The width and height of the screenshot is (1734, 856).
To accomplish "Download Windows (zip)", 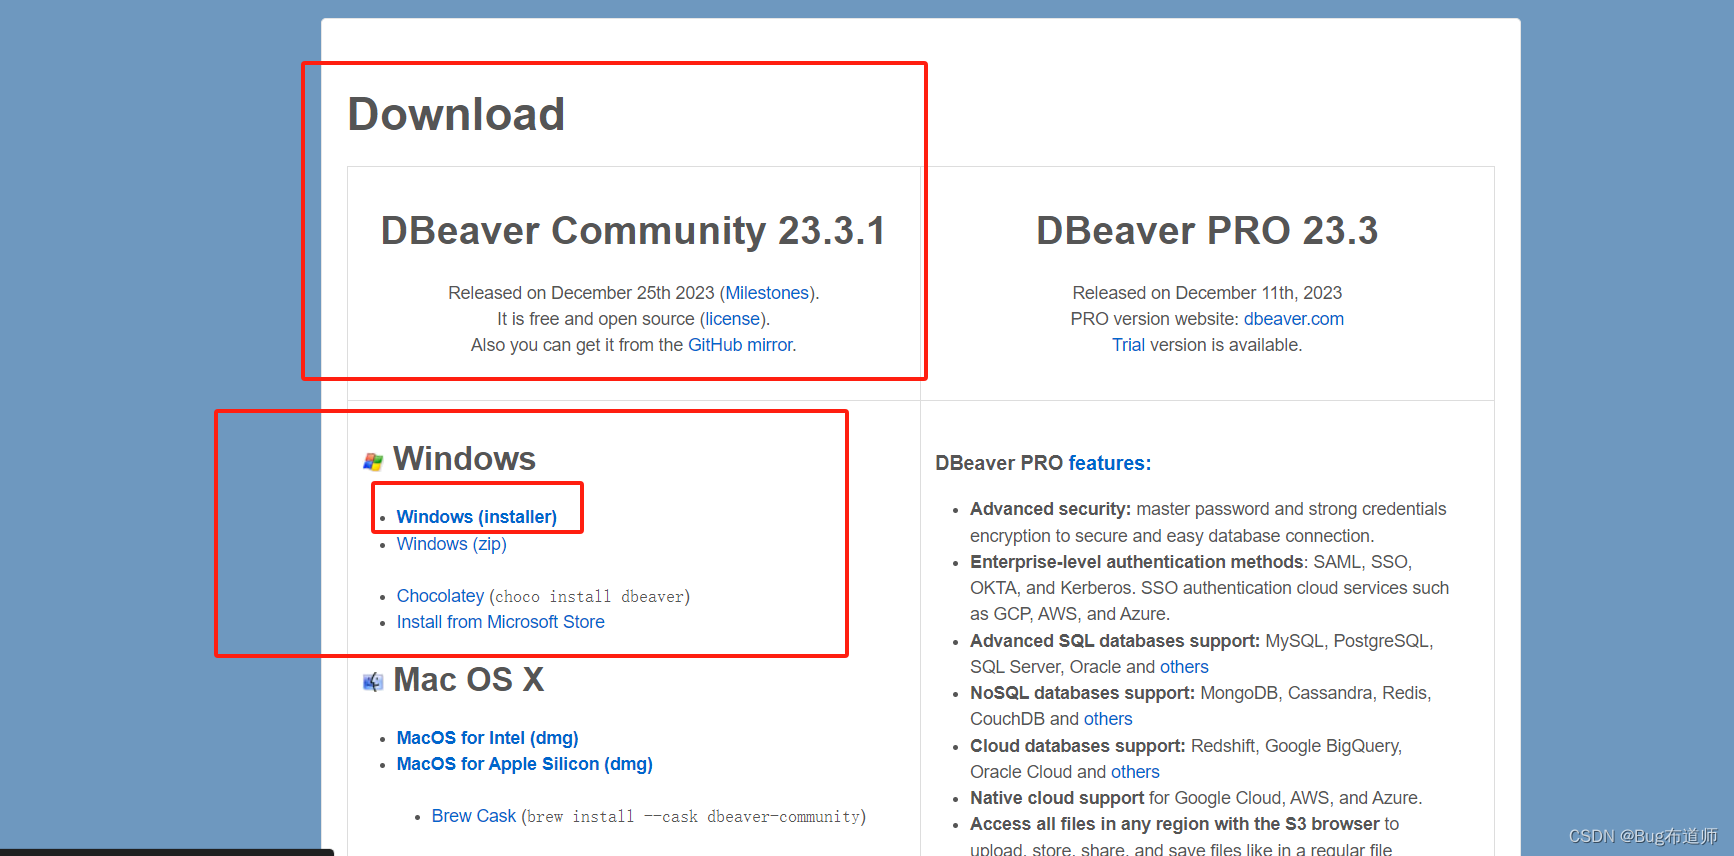I will 451,544.
